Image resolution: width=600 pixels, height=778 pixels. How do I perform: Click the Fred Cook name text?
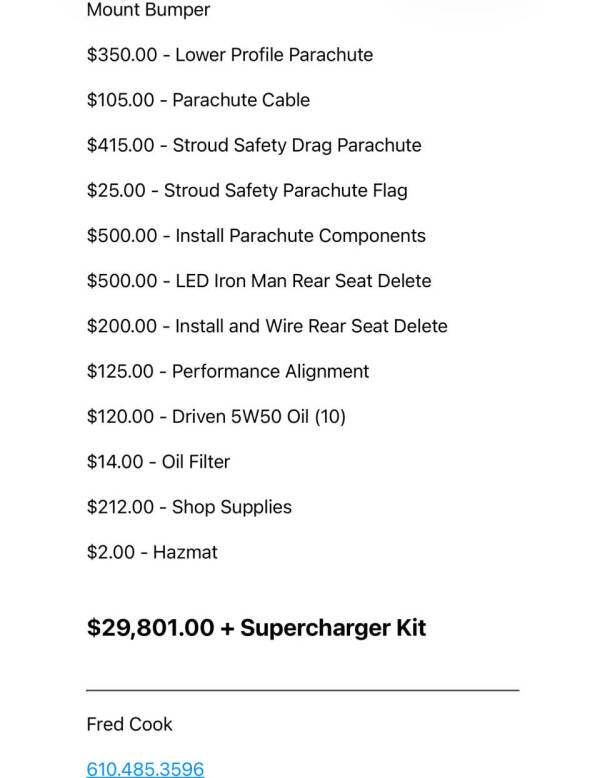point(129,724)
